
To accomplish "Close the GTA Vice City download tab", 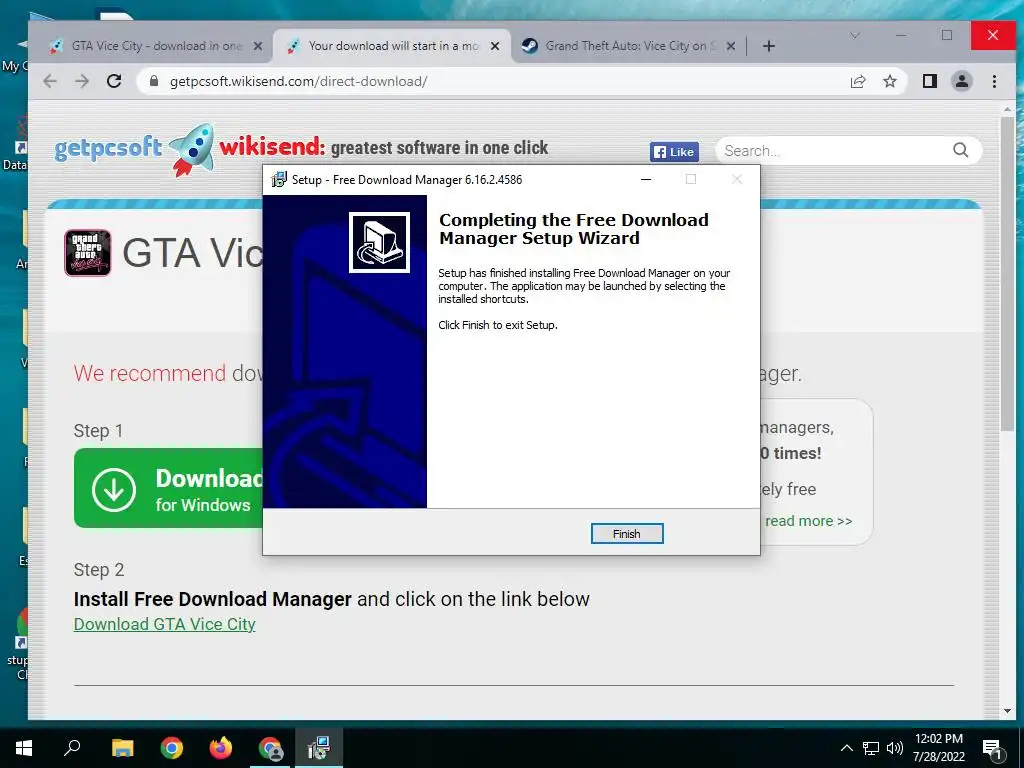I will click(258, 46).
